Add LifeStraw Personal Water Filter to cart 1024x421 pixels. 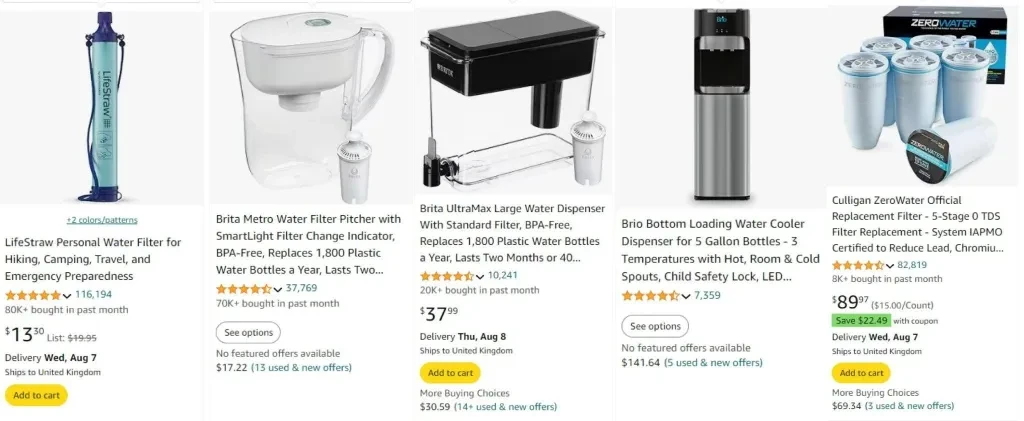36,395
